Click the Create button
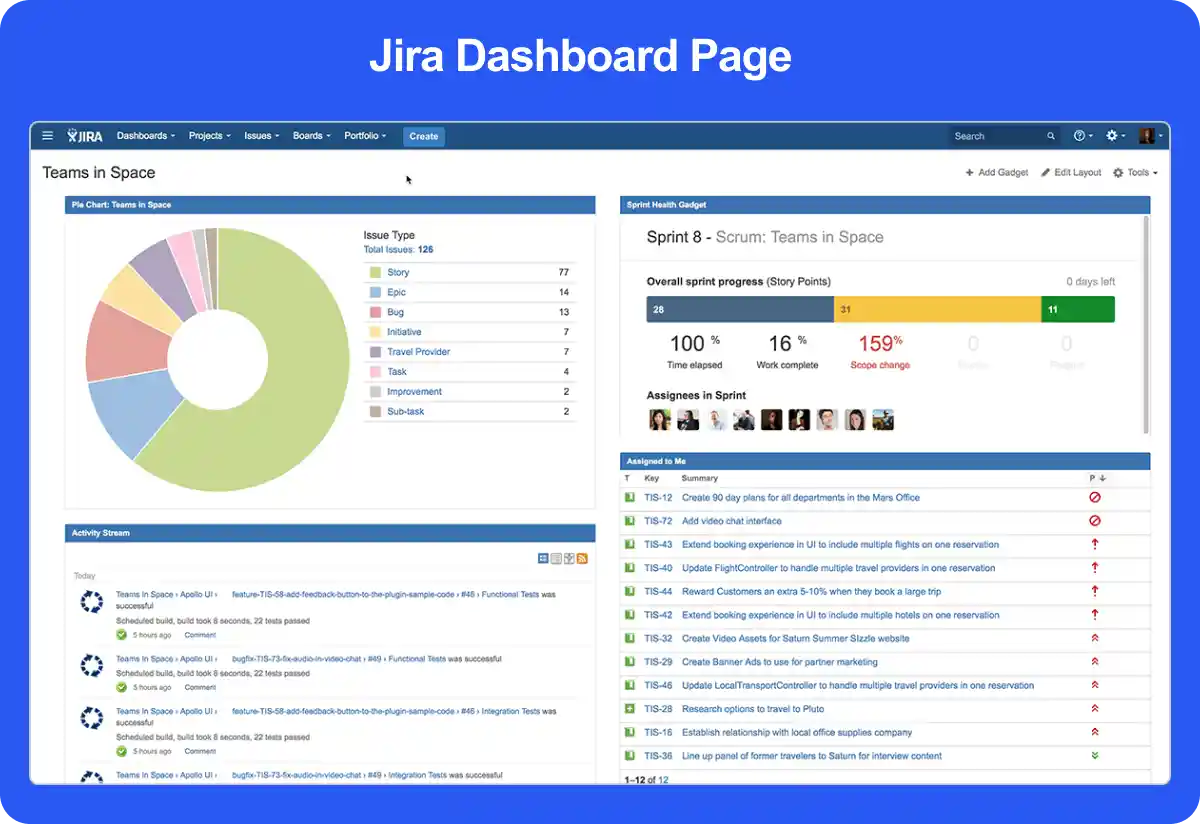Viewport: 1200px width, 824px height. tap(424, 136)
